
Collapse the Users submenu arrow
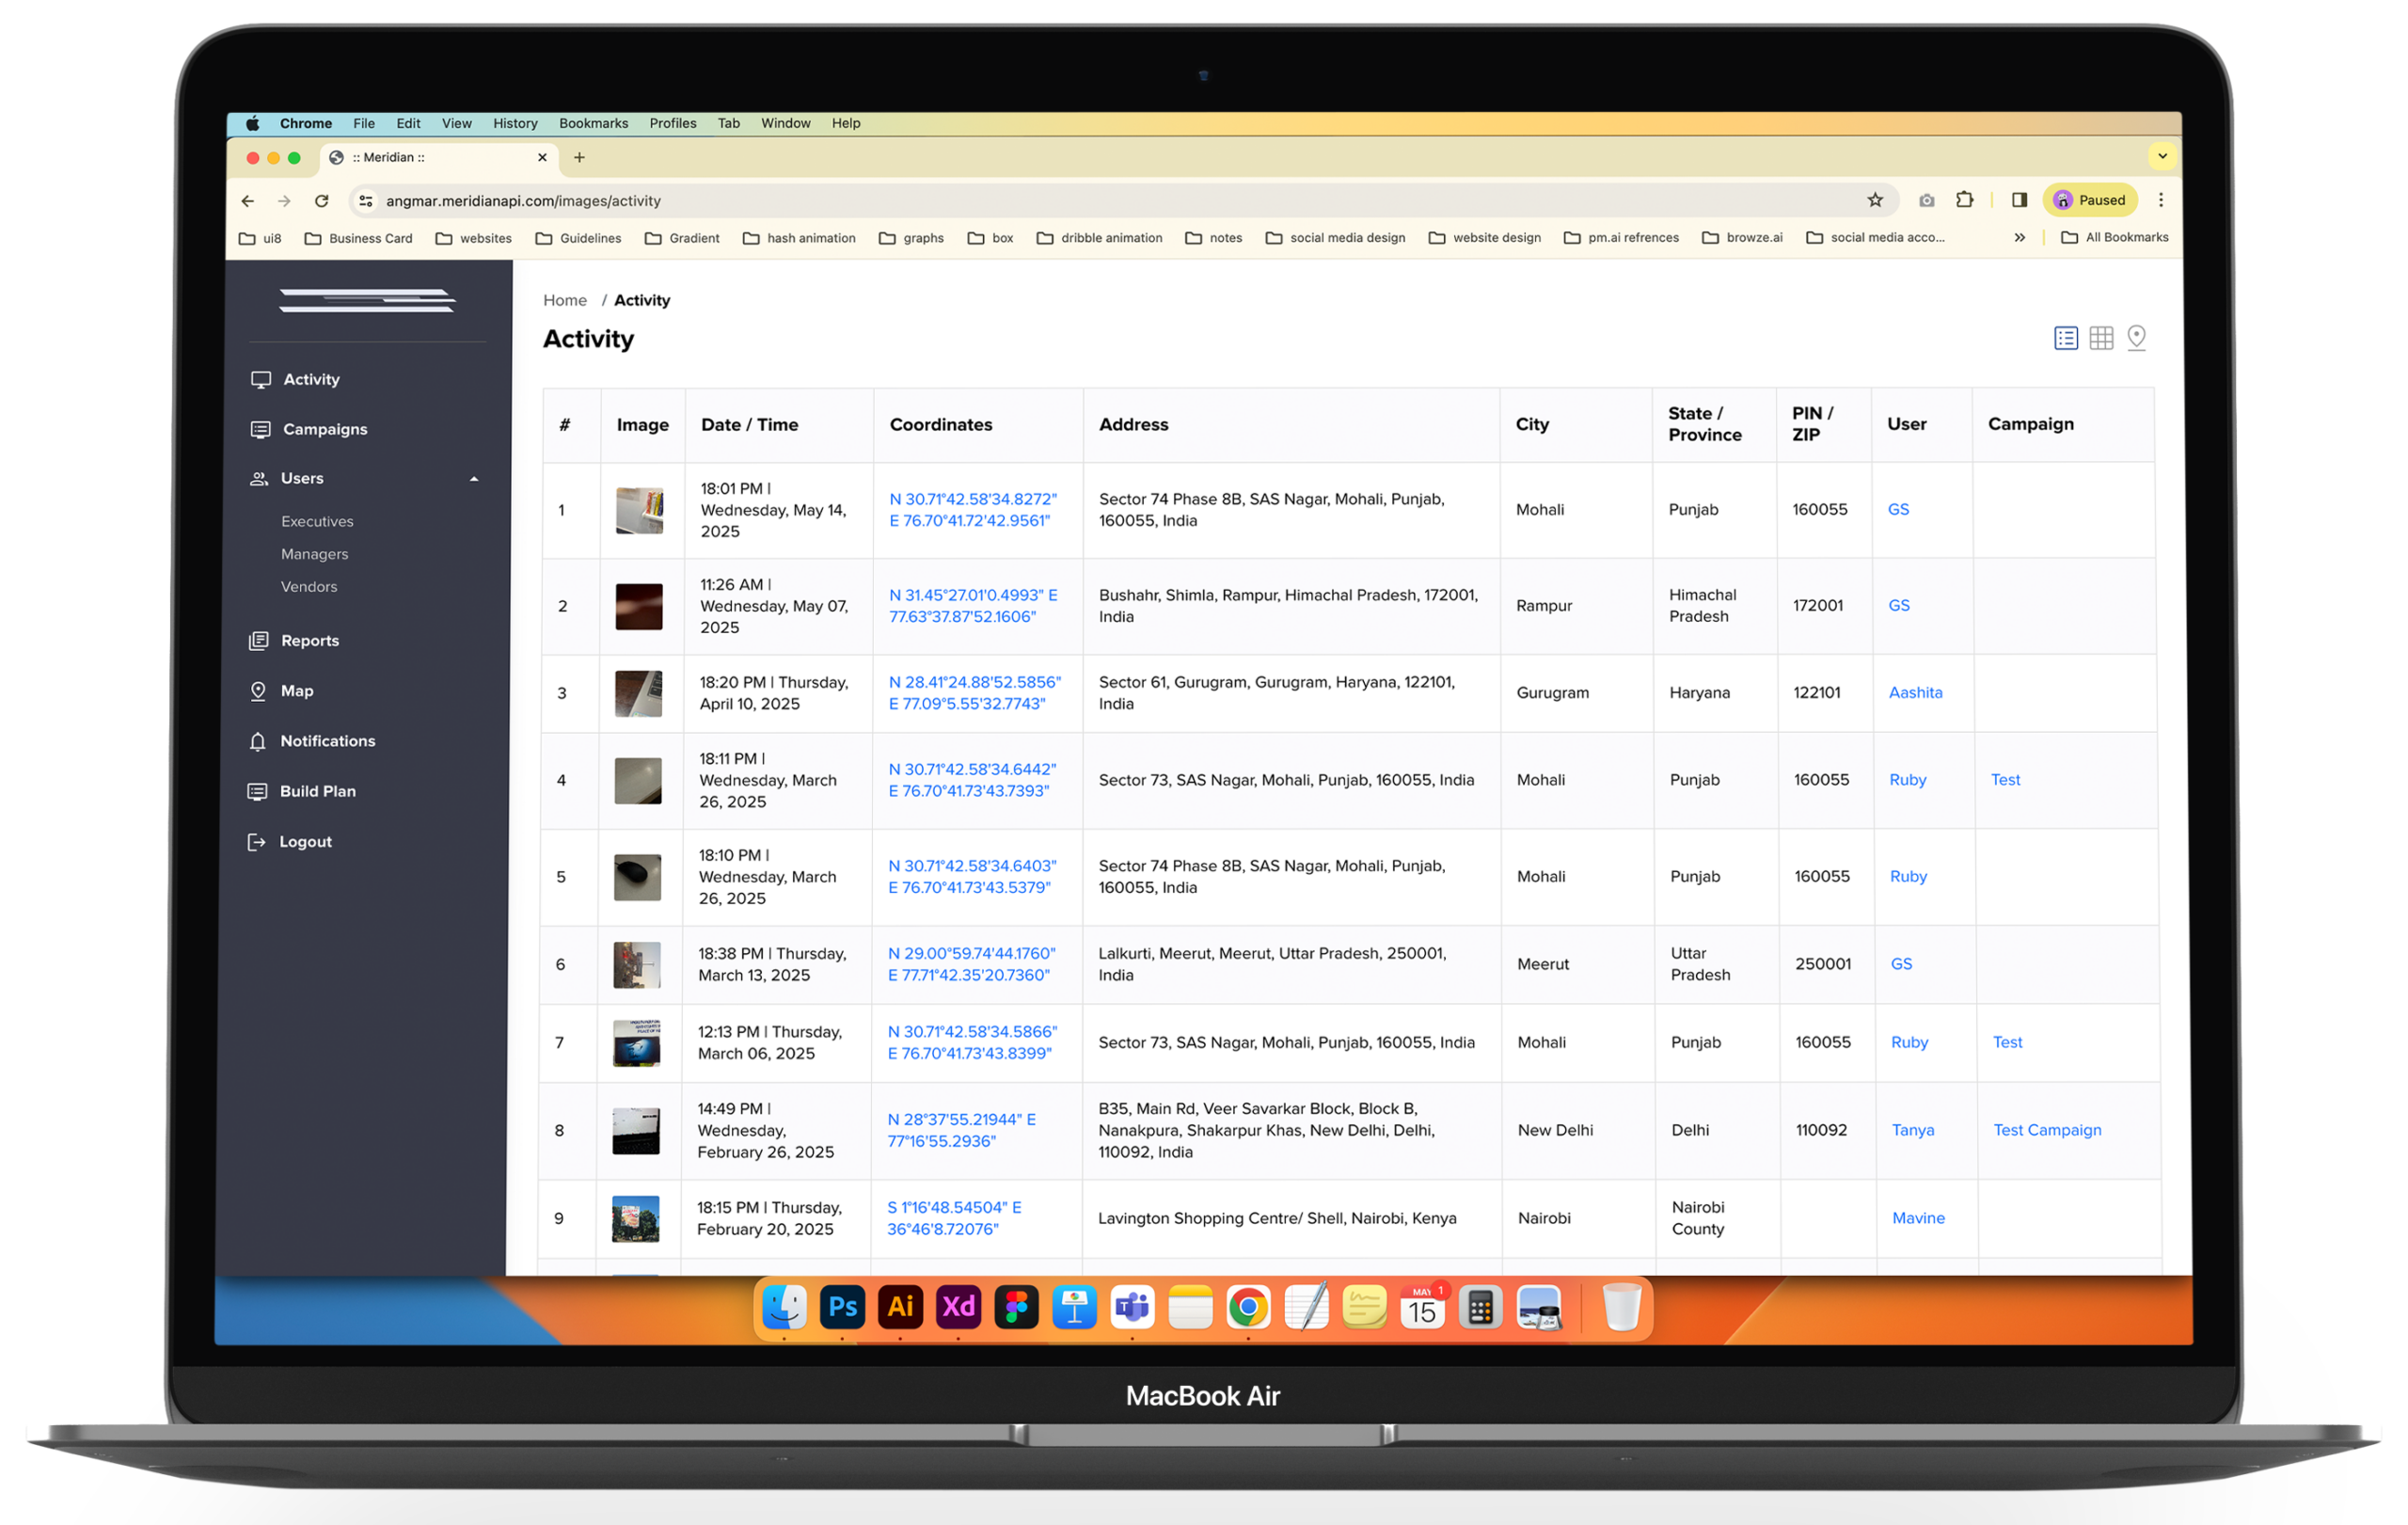pos(474,479)
